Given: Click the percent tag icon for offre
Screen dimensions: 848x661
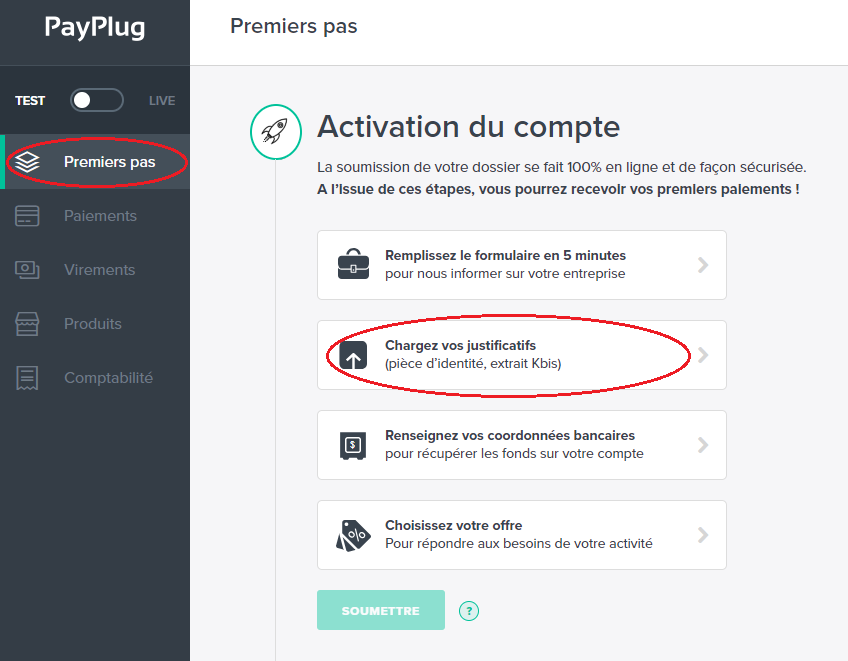Looking at the screenshot, I should (353, 536).
